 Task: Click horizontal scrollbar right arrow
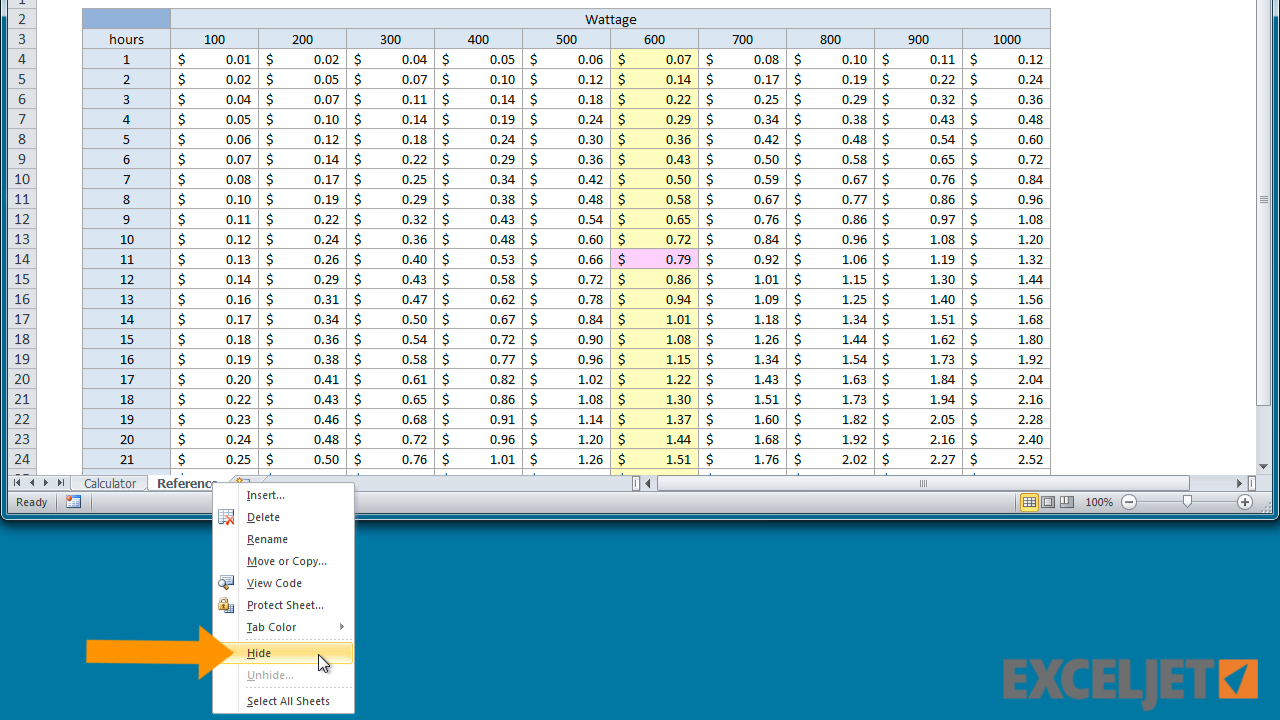tap(1239, 483)
